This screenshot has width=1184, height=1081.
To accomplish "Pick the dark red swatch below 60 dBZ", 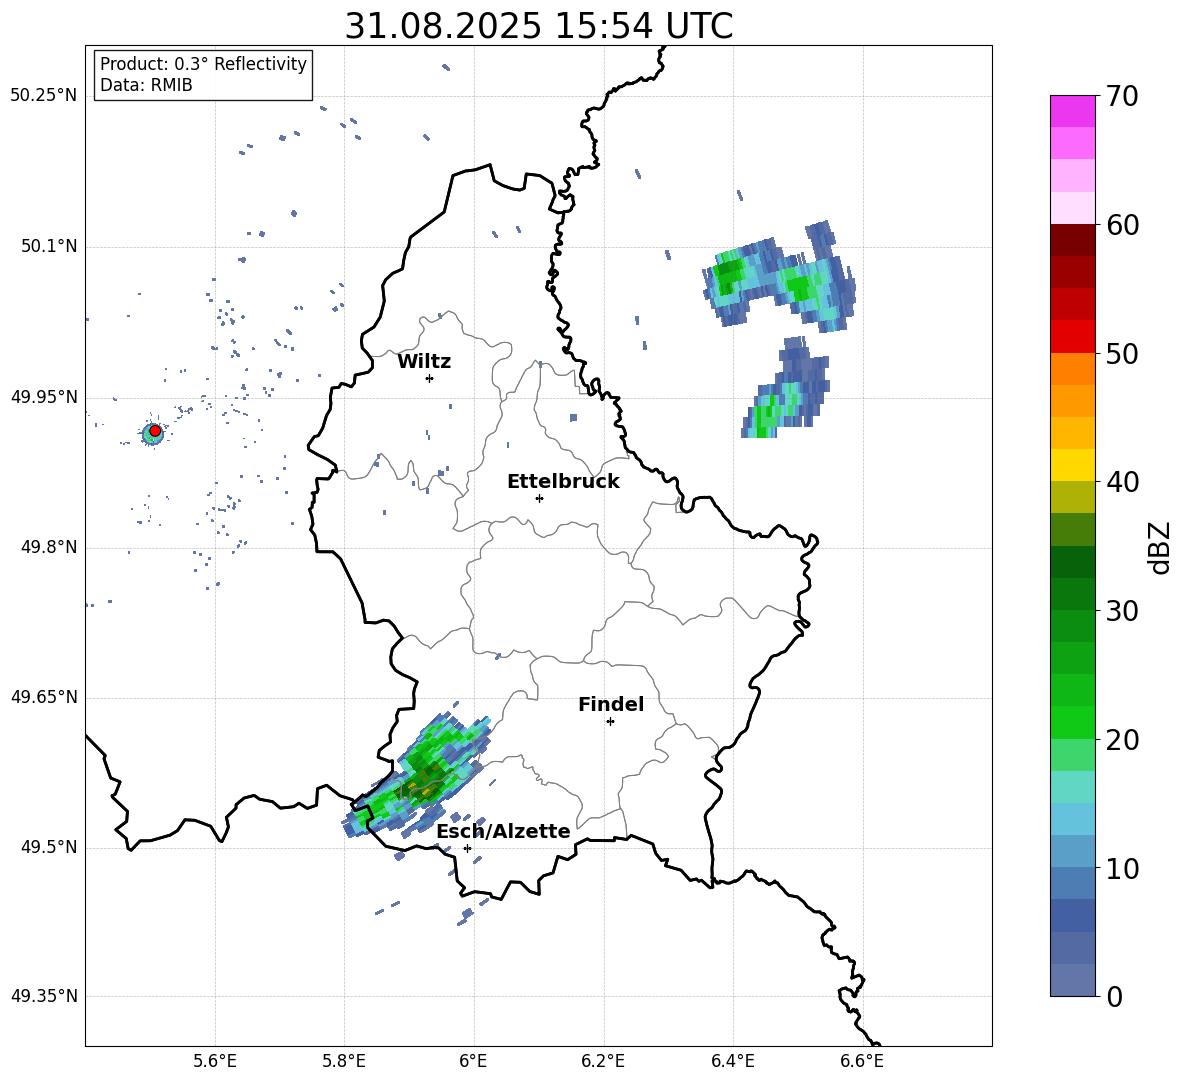I will 1072,240.
